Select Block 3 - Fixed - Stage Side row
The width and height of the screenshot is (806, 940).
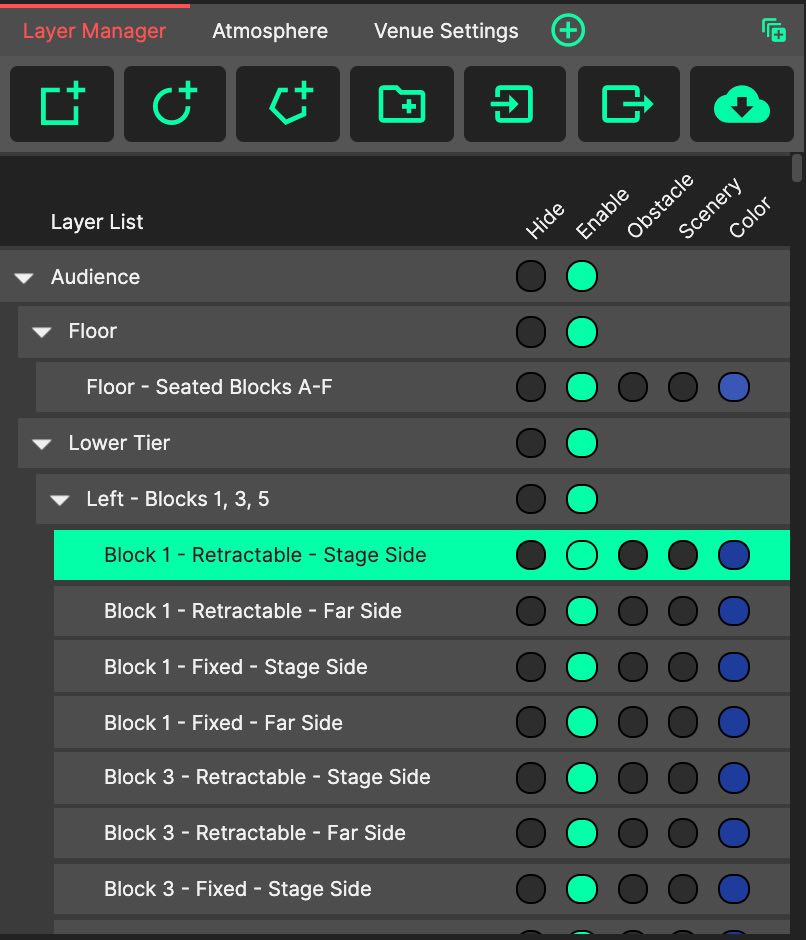pos(422,888)
